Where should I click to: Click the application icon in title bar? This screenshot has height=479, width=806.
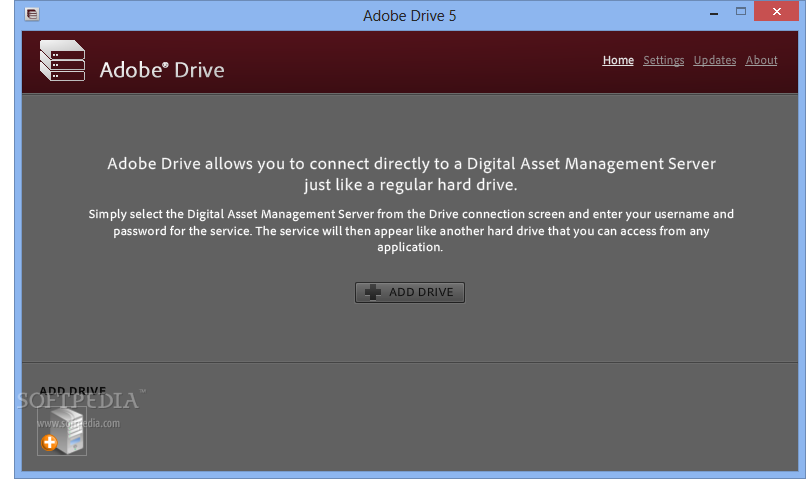(32, 14)
